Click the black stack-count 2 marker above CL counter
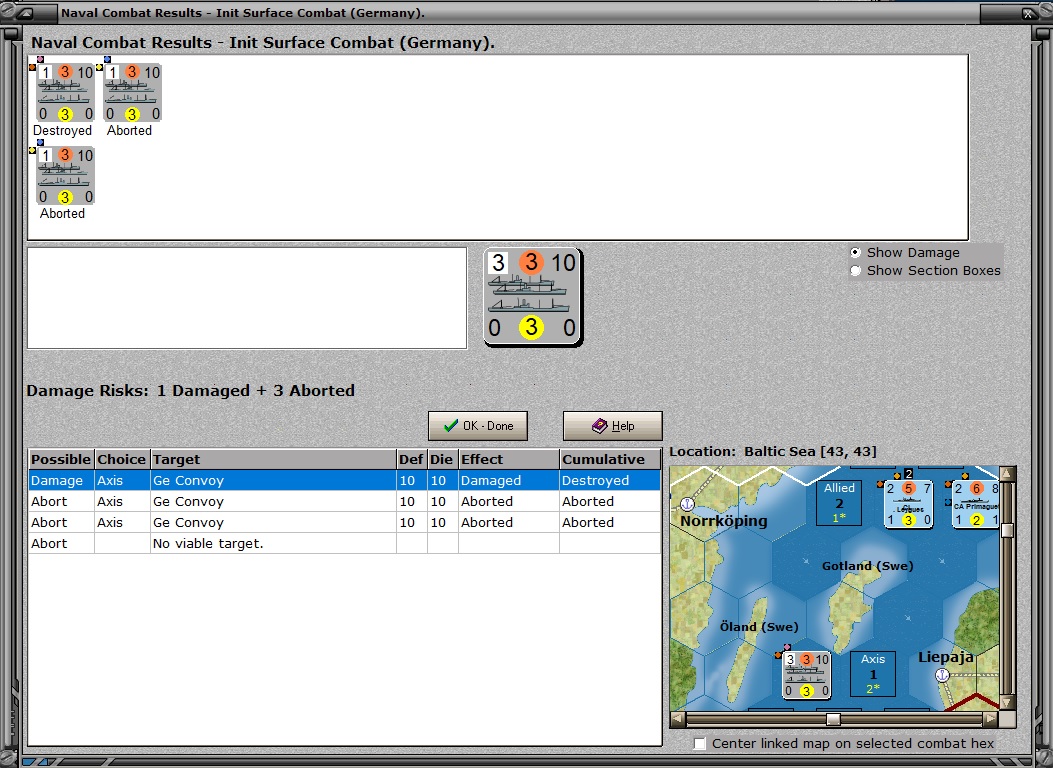This screenshot has width=1053, height=768. (909, 474)
